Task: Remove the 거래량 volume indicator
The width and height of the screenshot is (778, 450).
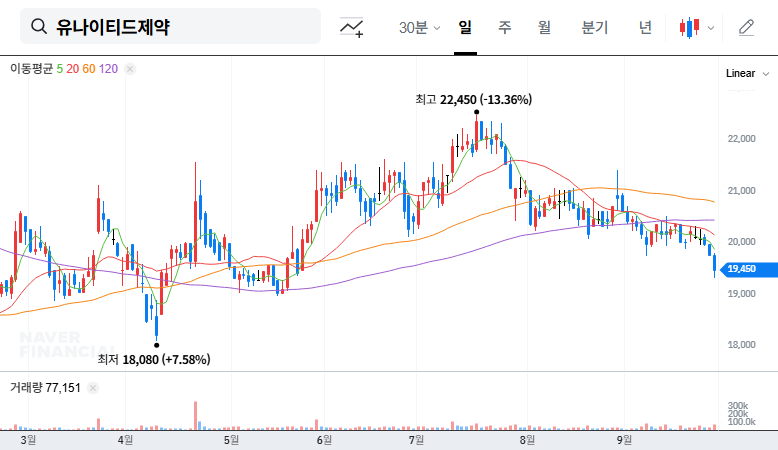Action: (93, 388)
